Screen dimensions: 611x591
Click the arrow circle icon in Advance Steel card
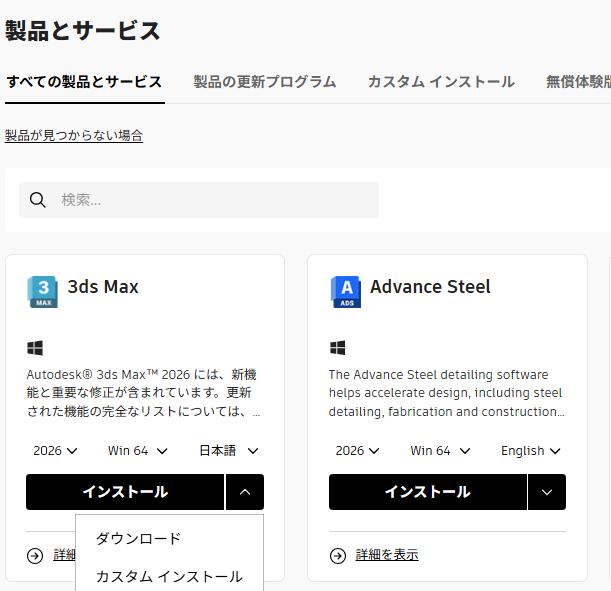tap(338, 555)
